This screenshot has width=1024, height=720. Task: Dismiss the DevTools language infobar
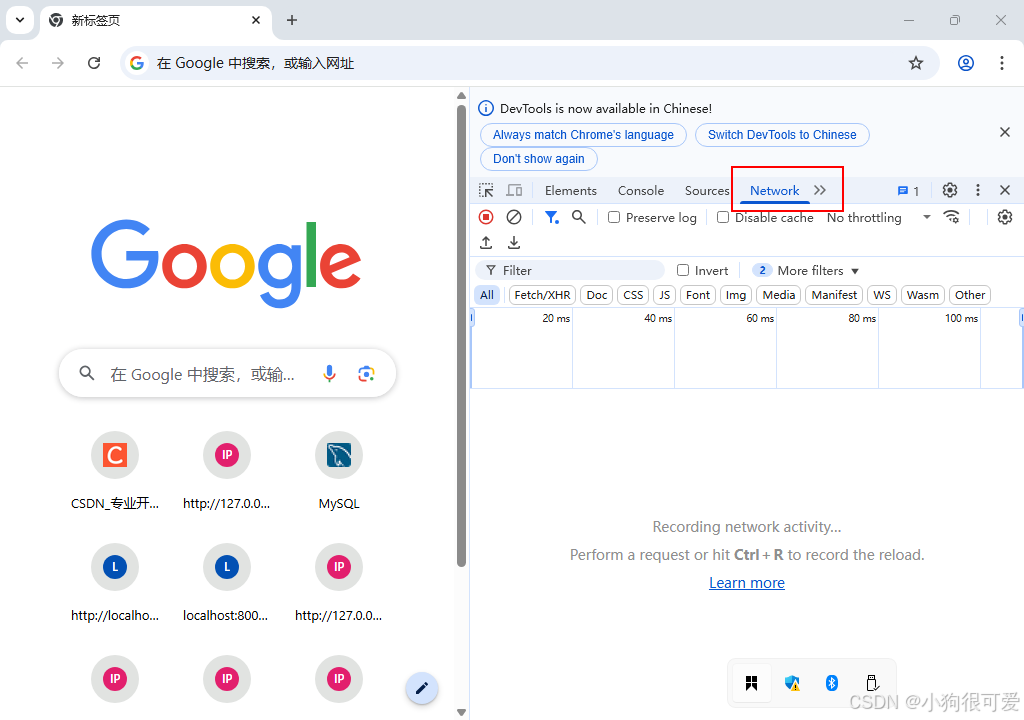(1005, 132)
